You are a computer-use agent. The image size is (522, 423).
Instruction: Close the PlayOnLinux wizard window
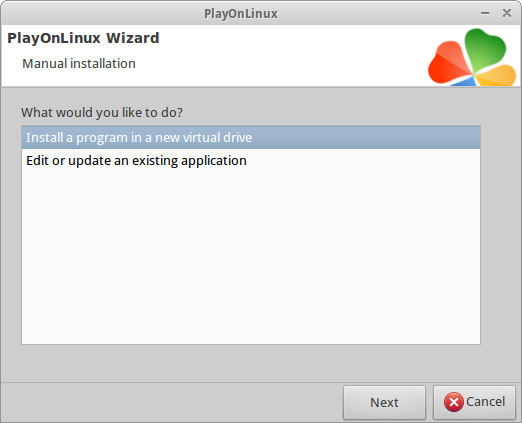pyautogui.click(x=507, y=13)
